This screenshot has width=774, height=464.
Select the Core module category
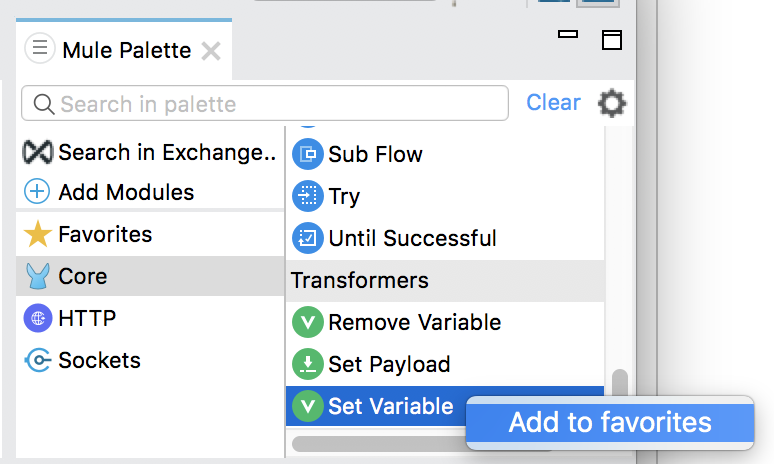click(150, 276)
